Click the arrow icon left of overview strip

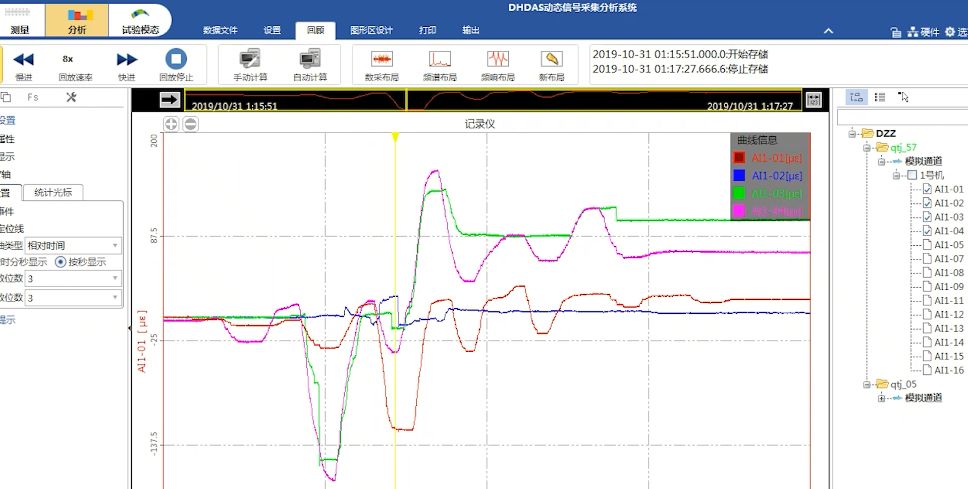pos(170,99)
